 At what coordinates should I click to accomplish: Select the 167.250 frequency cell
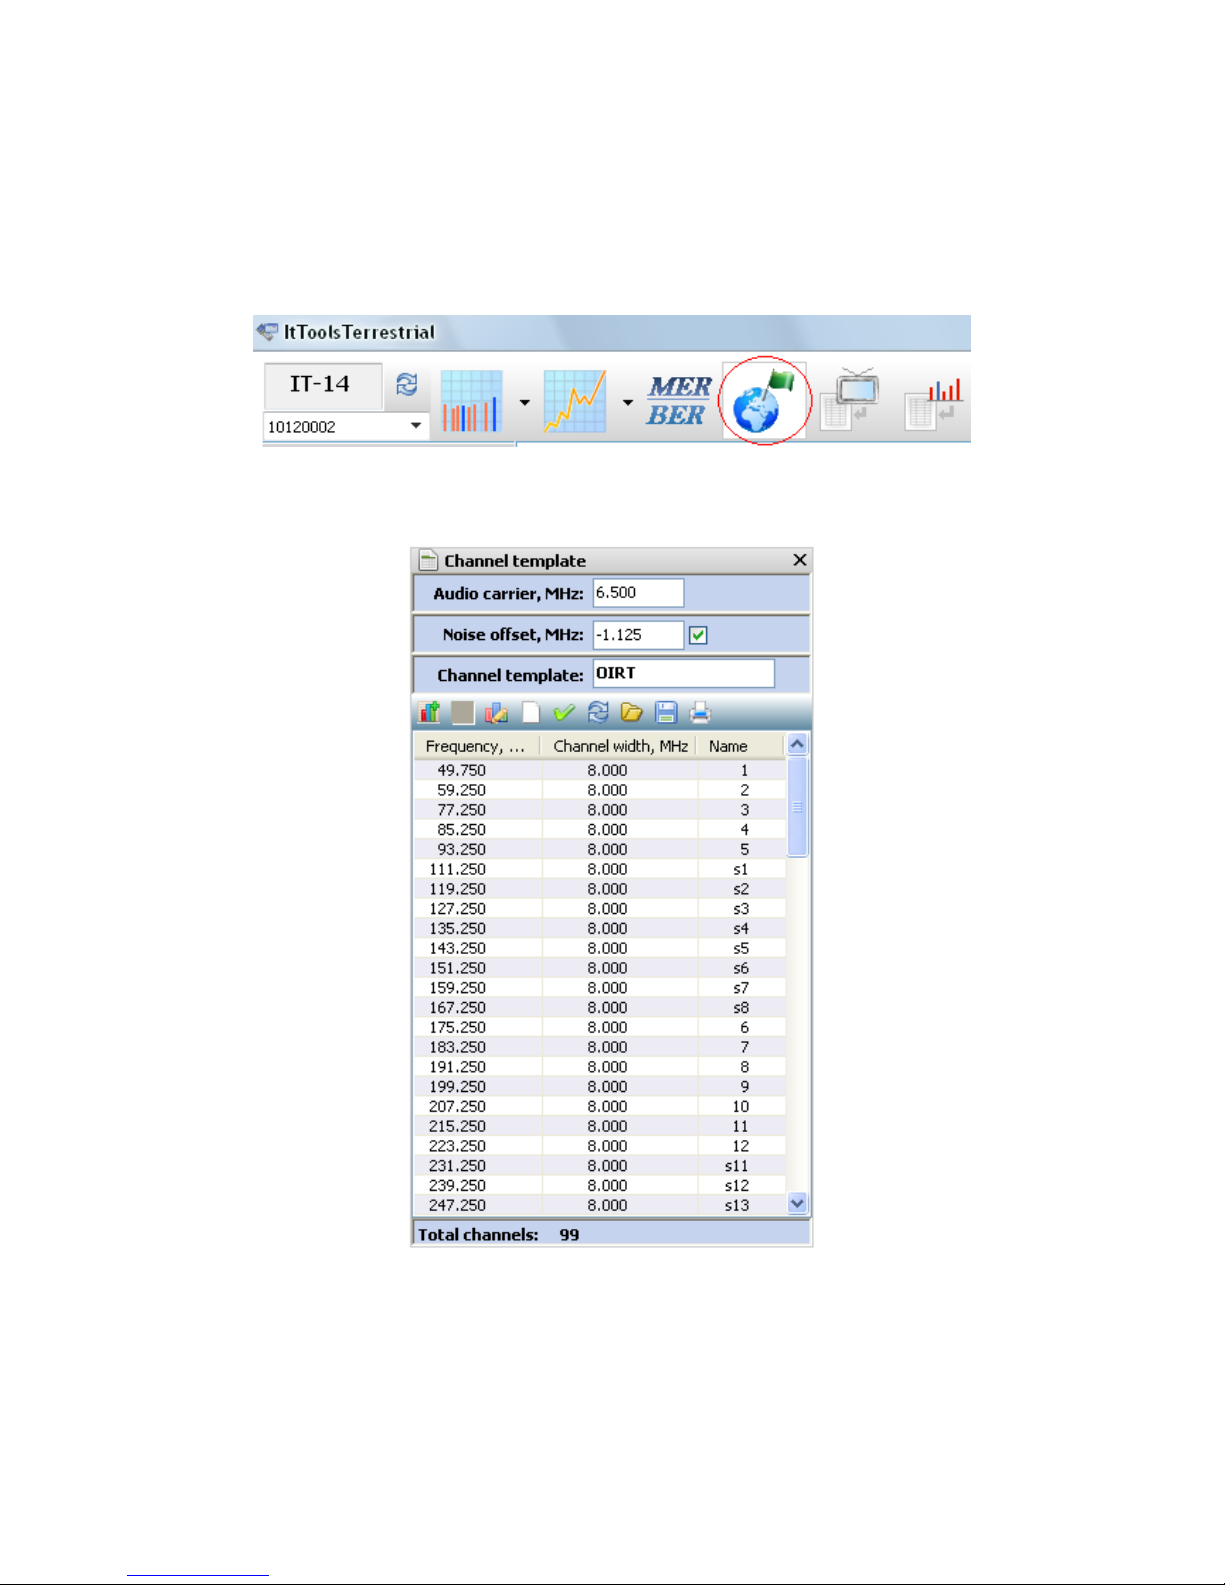click(478, 1008)
